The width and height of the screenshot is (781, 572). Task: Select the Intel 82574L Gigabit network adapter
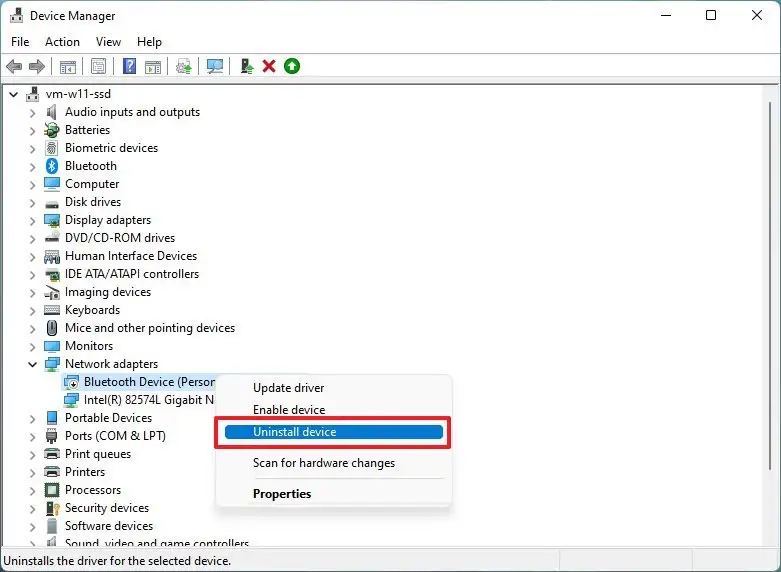point(148,400)
